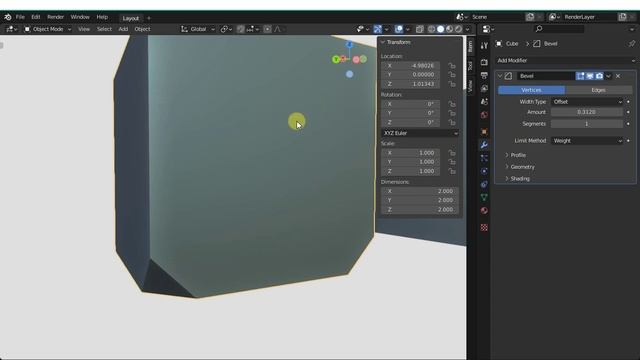Open the viewport Add menu
This screenshot has width=640, height=360.
[123, 29]
